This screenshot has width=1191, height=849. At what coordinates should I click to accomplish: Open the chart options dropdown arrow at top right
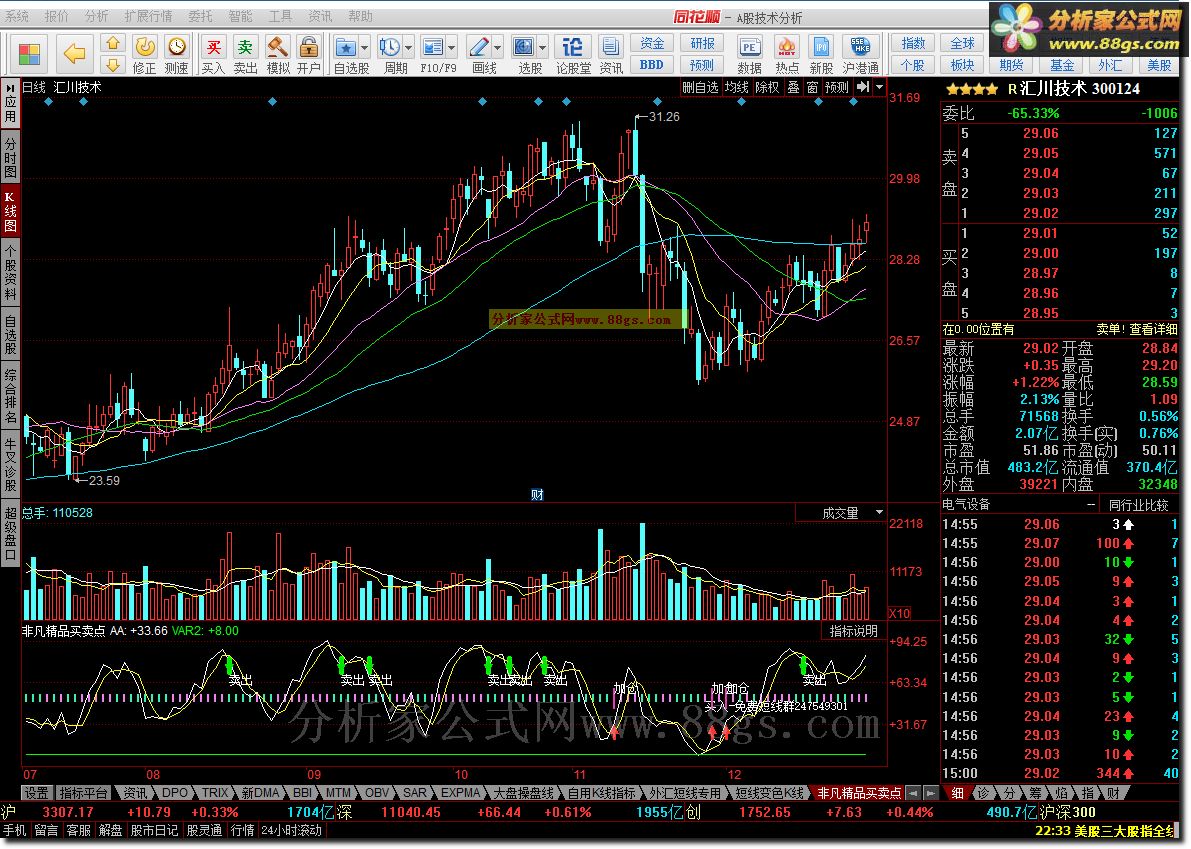[880, 87]
